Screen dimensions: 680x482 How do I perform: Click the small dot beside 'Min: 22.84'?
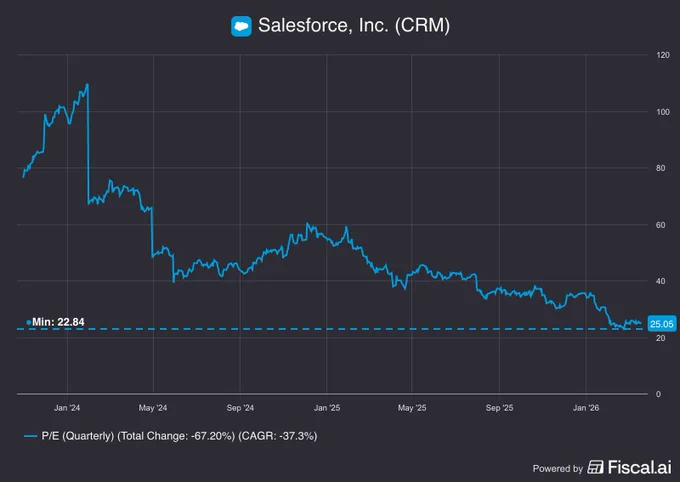tap(29, 322)
